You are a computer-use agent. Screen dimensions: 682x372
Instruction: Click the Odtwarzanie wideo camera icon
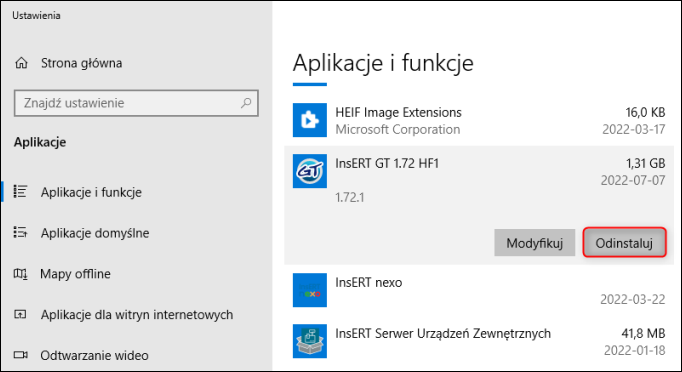click(20, 355)
